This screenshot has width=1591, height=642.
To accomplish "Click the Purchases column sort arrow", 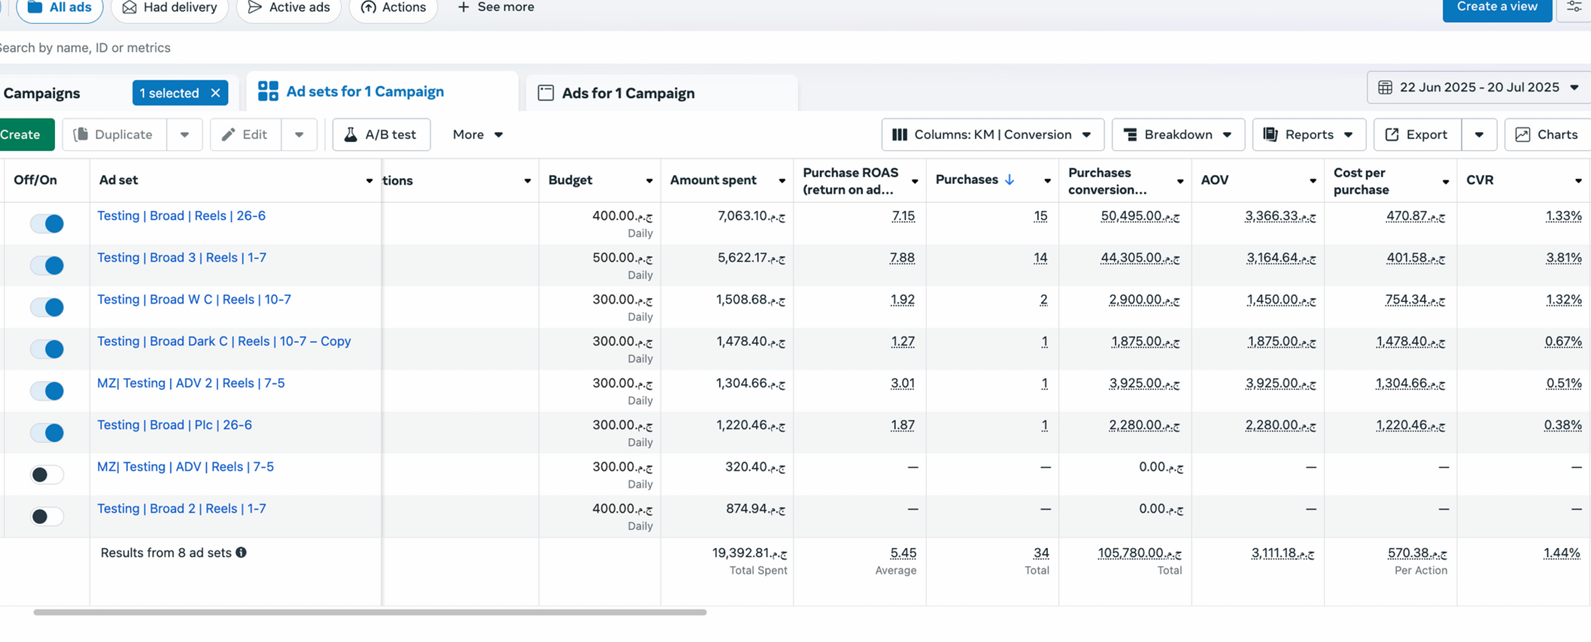I will (x=1010, y=180).
